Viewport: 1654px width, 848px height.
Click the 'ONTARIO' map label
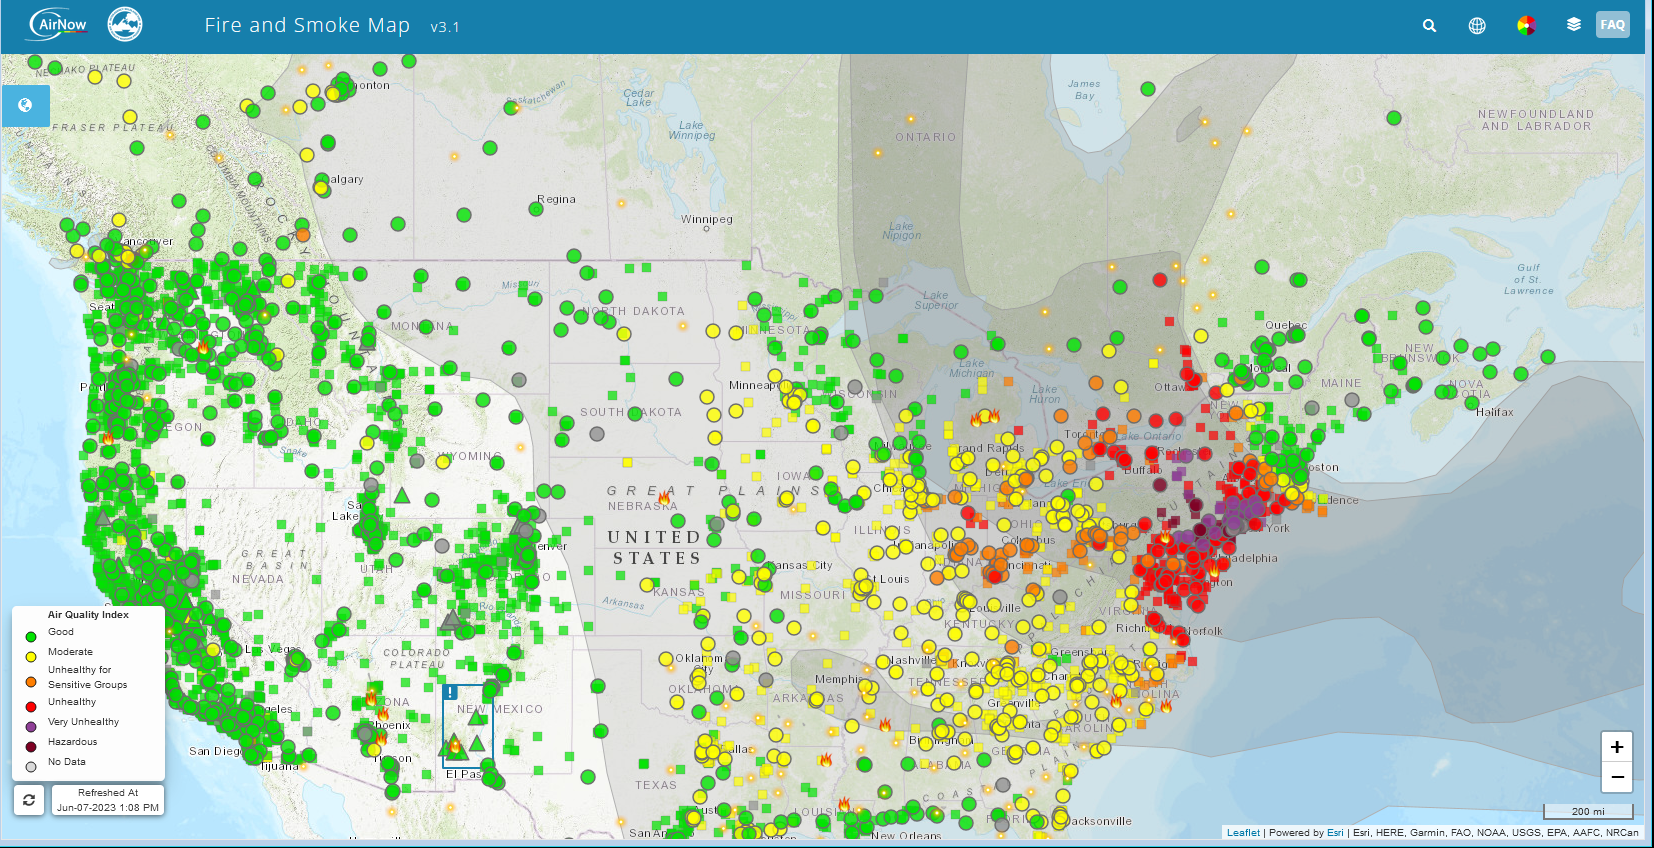point(925,137)
